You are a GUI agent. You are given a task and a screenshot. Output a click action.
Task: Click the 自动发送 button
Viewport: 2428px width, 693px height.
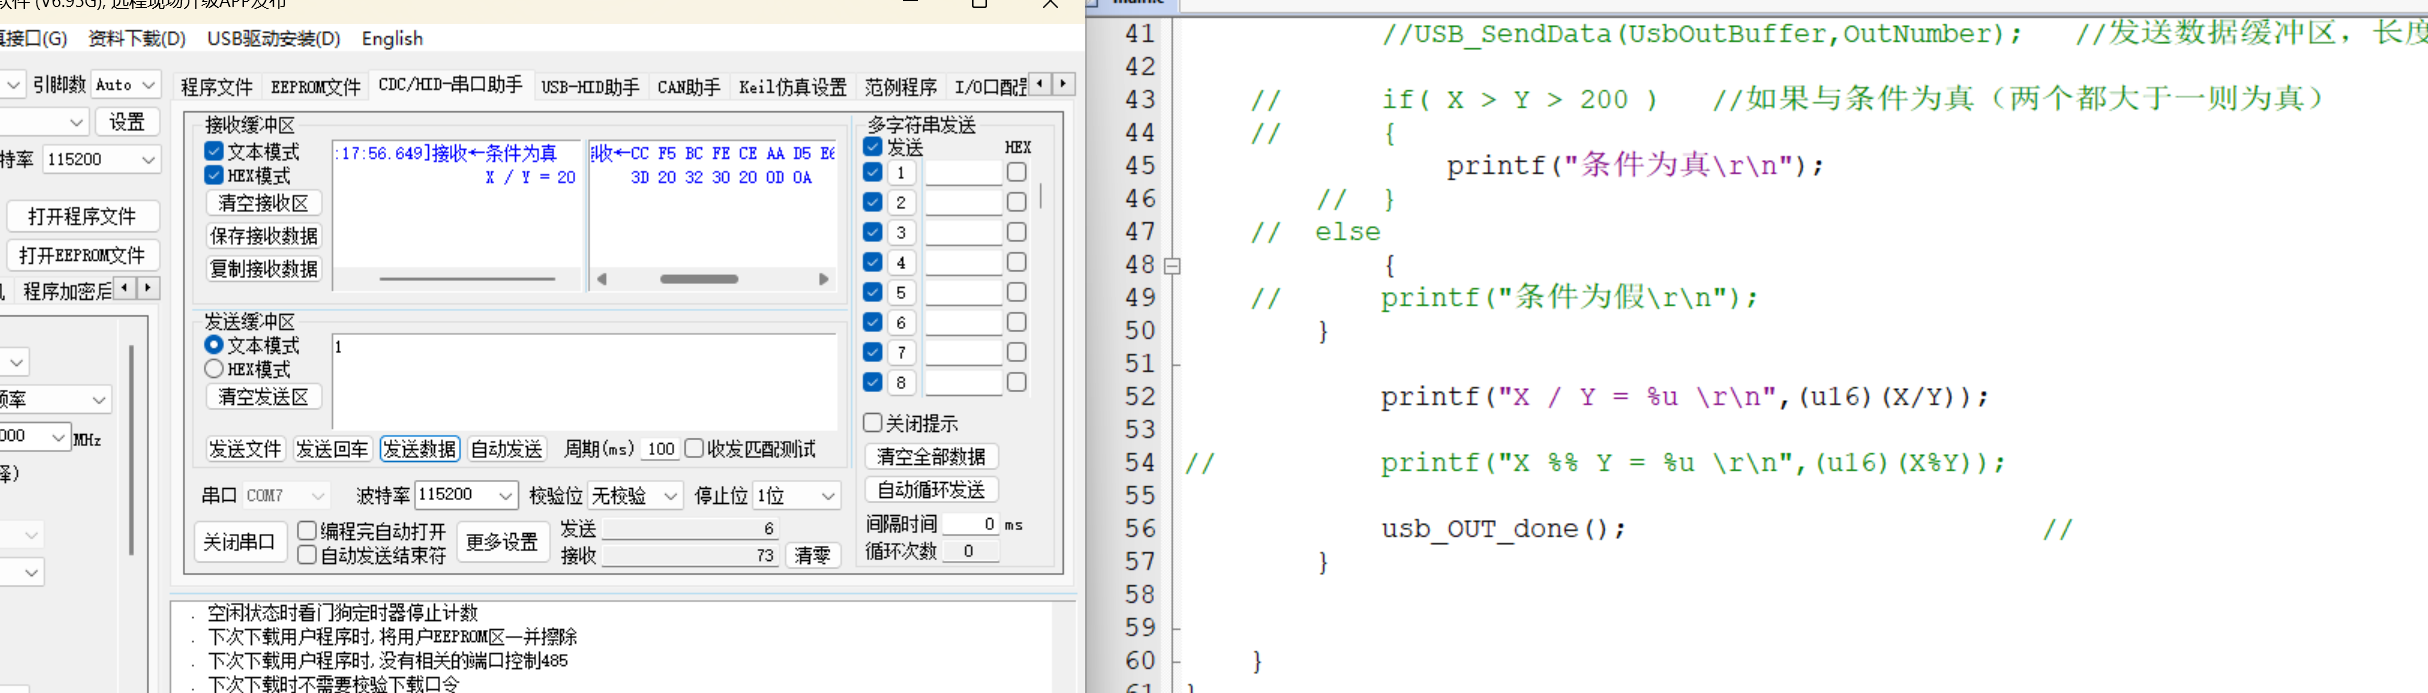pyautogui.click(x=506, y=449)
